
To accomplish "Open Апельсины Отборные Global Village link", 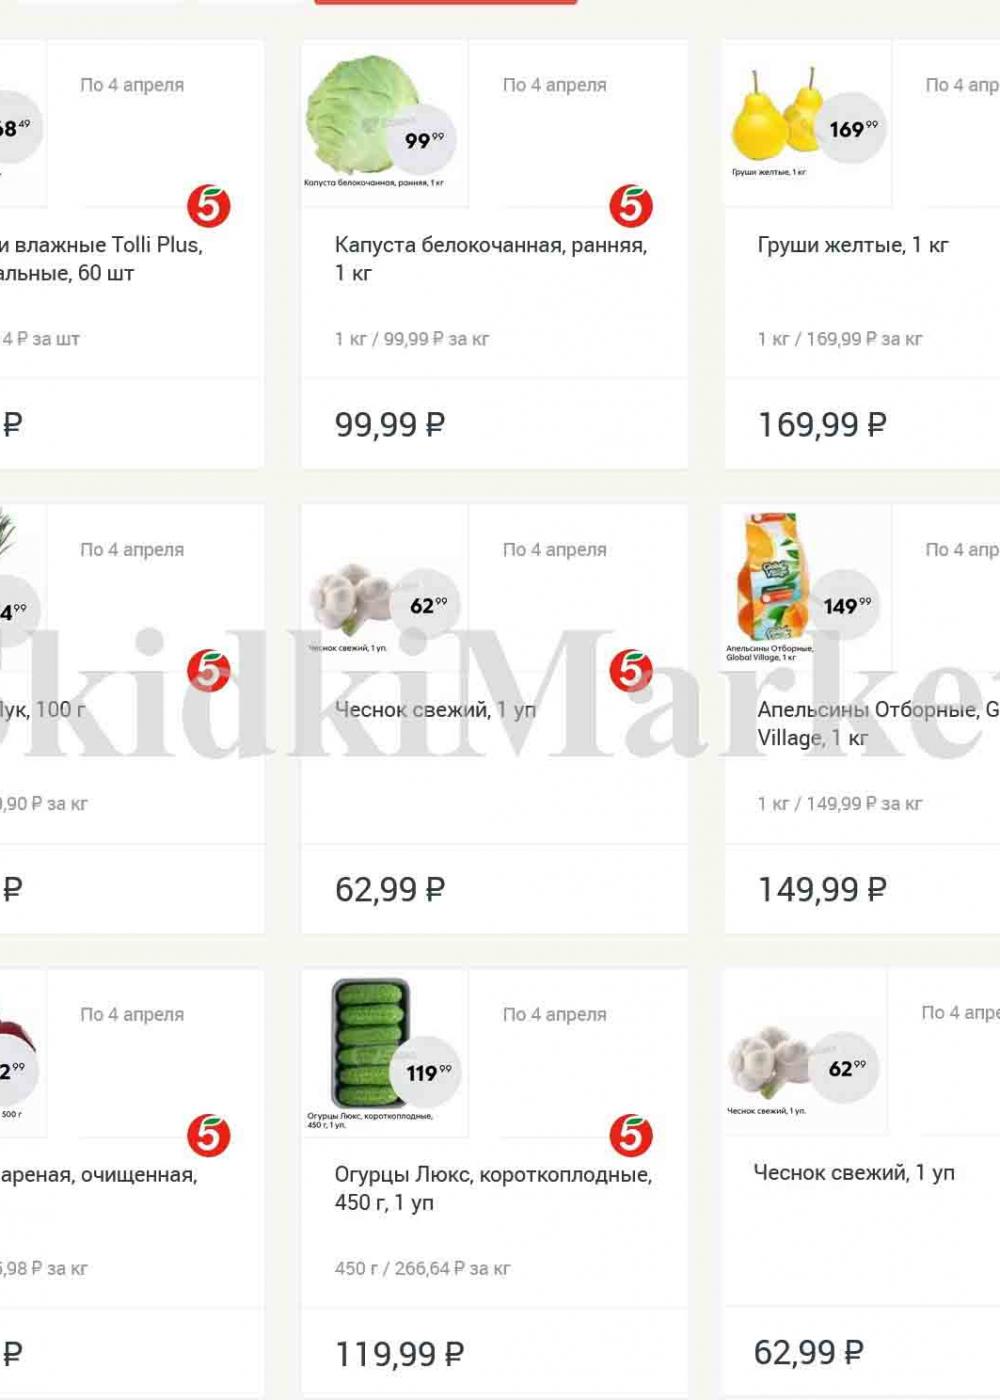I will 878,724.
